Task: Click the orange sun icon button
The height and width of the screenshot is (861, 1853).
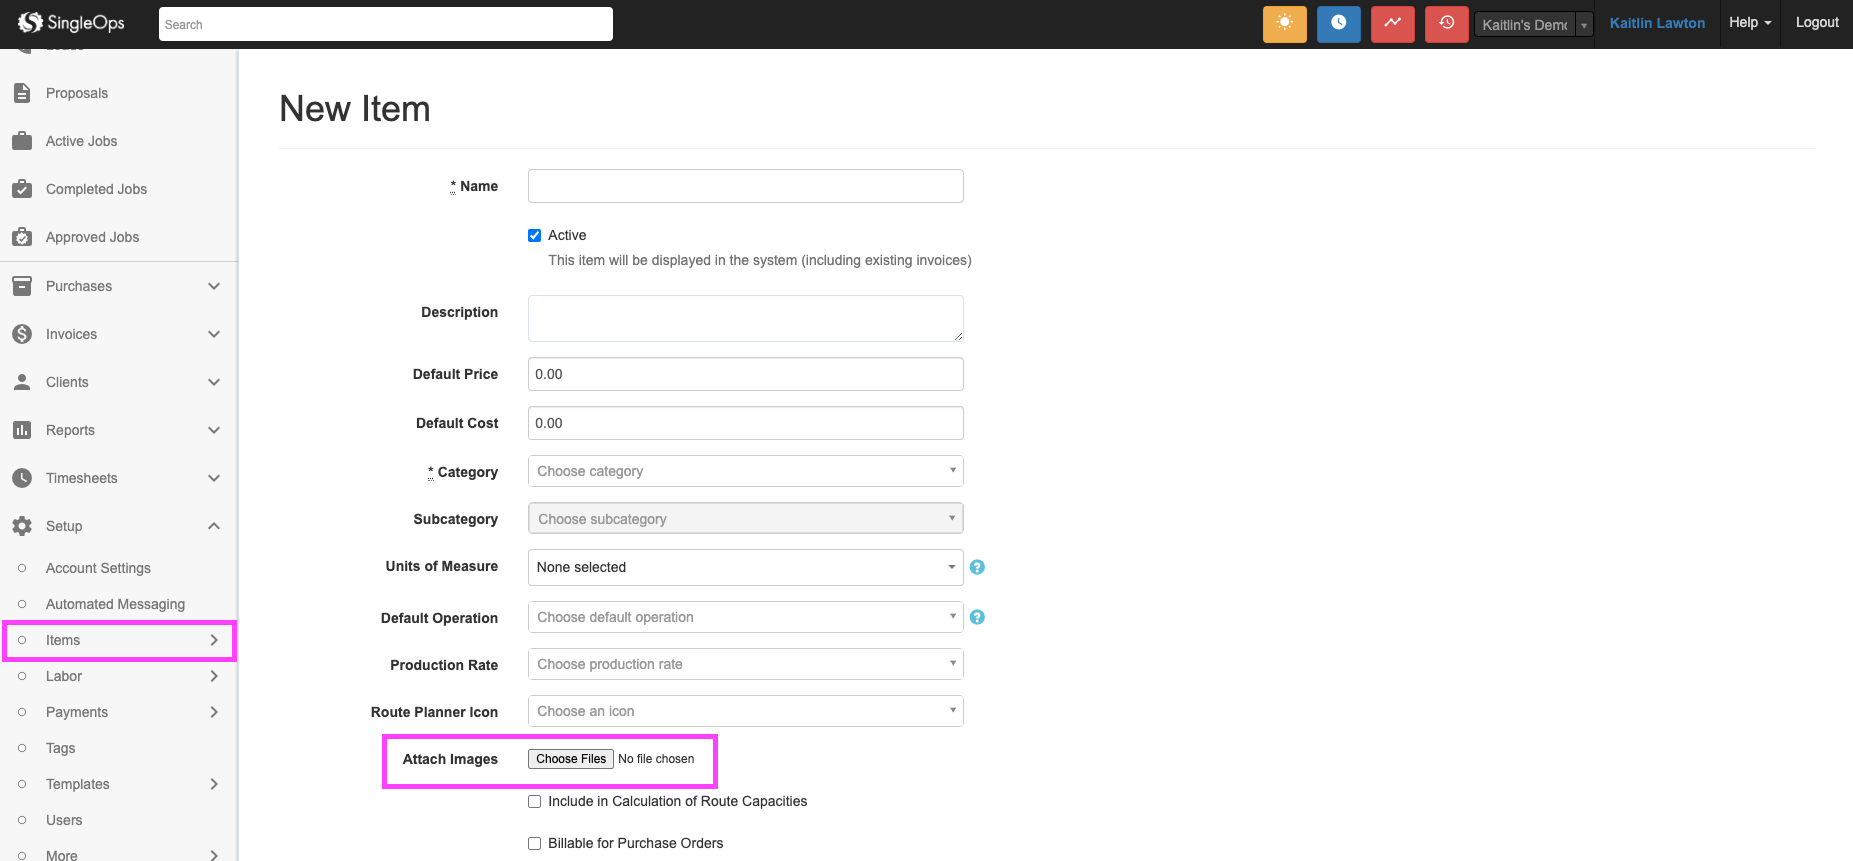Action: pyautogui.click(x=1284, y=24)
